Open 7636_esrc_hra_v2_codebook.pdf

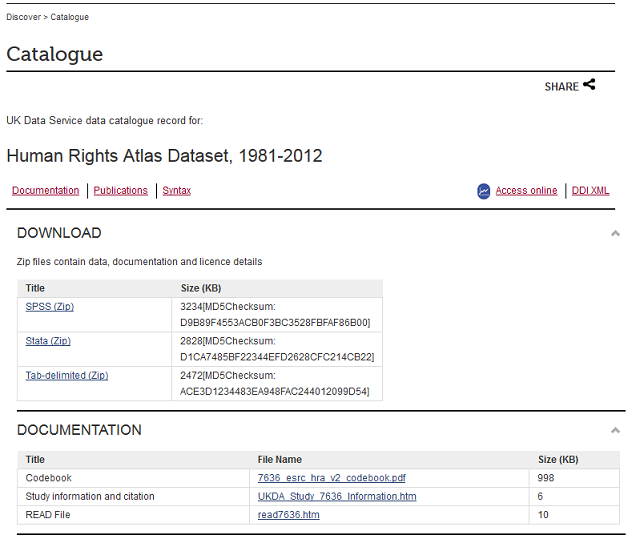tap(331, 478)
